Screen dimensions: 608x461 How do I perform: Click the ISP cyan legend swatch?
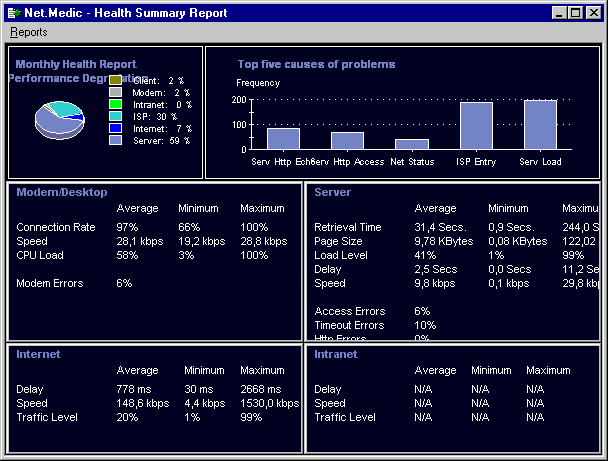tap(115, 116)
